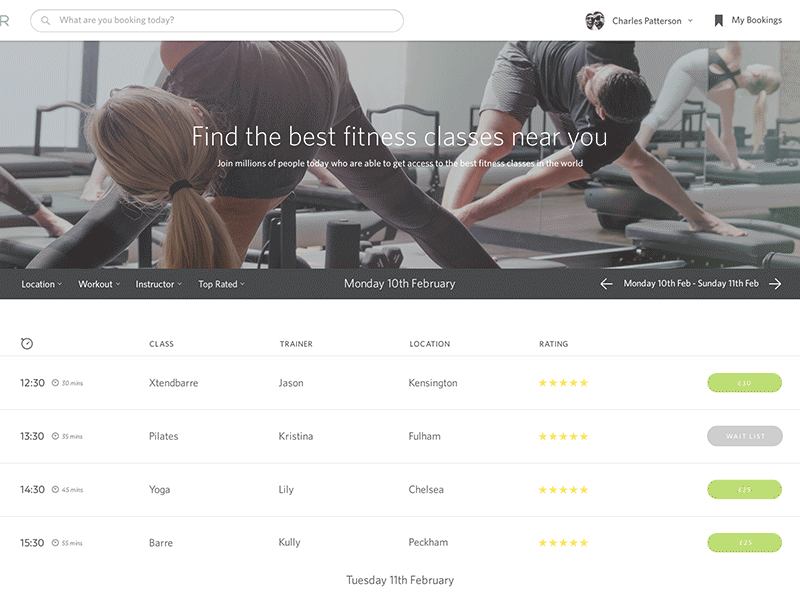Toggle a star in the Yoga rating
Viewport: 800px width, 600px height.
pyautogui.click(x=563, y=489)
